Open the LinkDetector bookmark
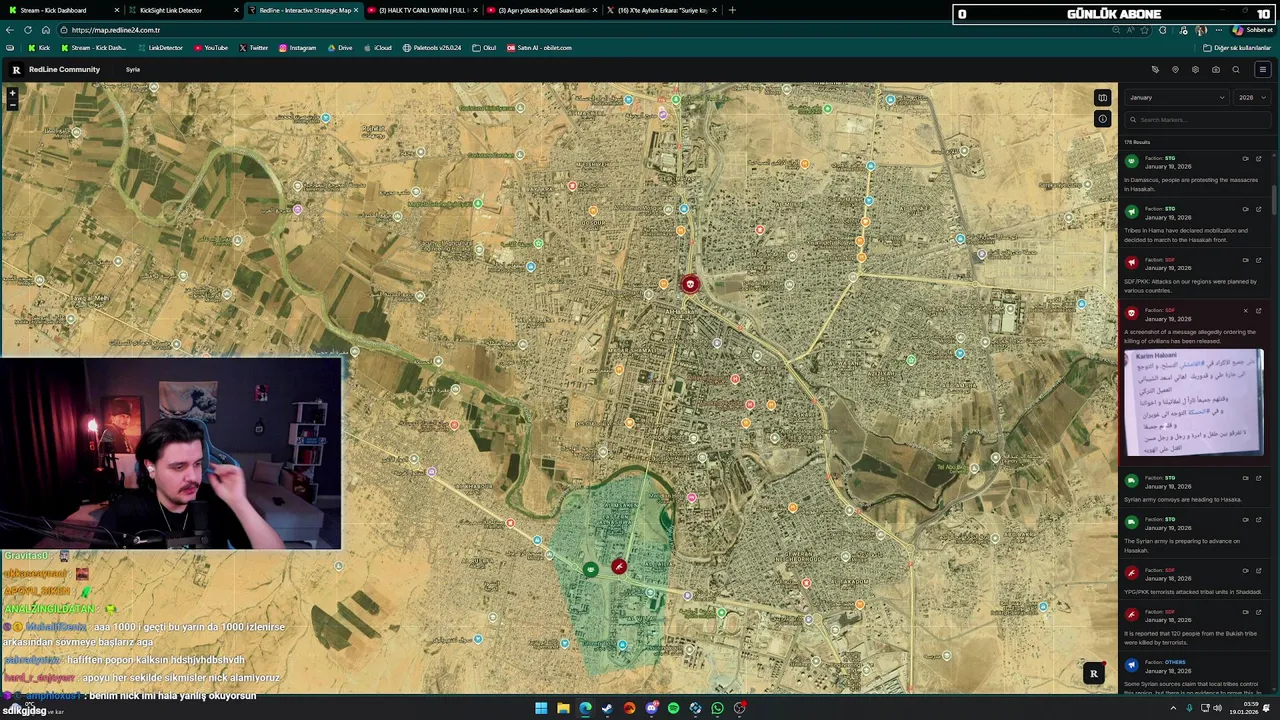 point(161,48)
